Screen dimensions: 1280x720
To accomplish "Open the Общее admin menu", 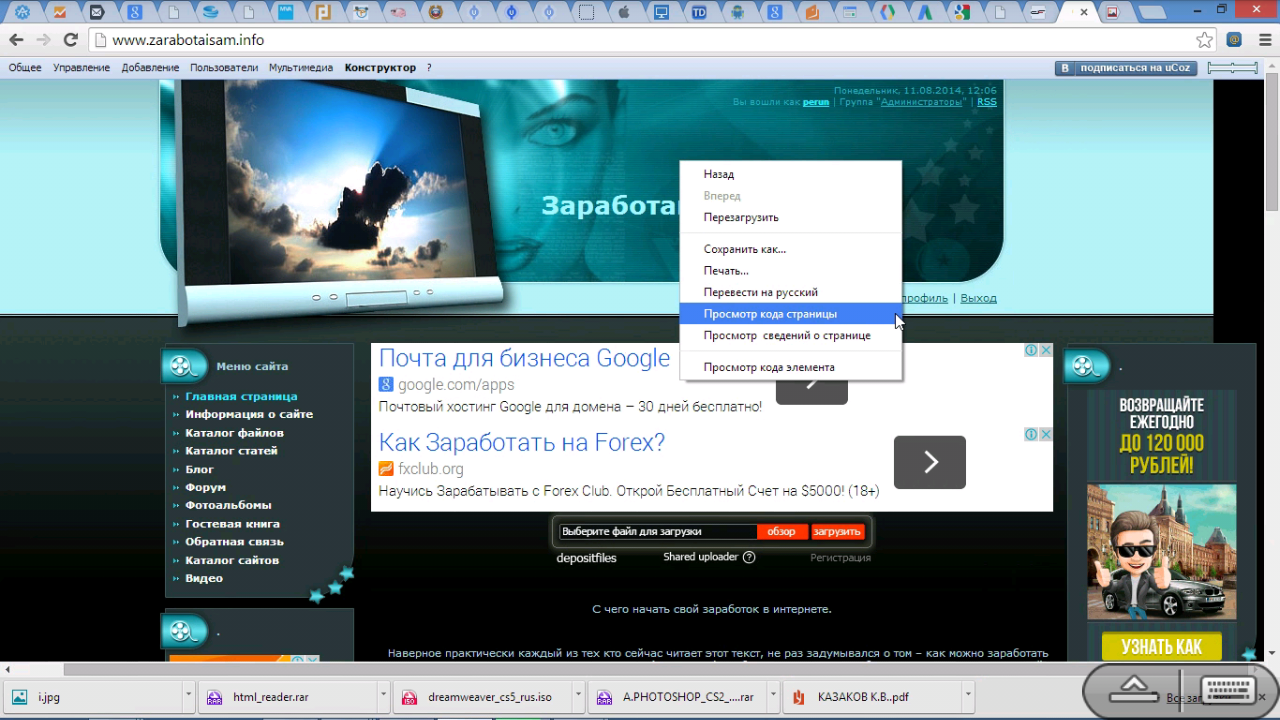I will pos(25,68).
